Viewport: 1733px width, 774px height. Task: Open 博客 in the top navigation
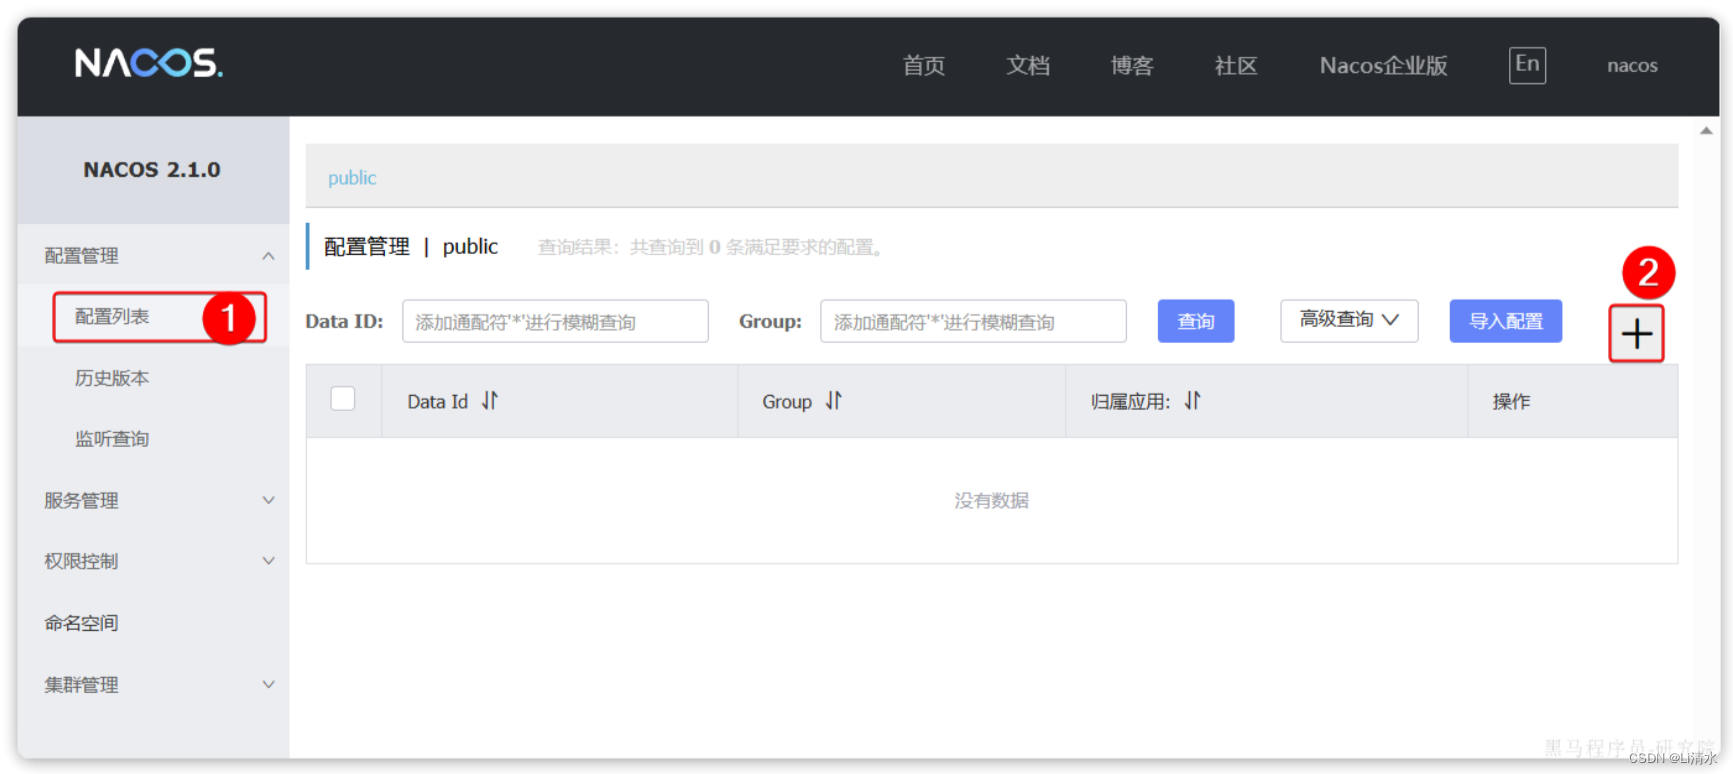(x=1132, y=66)
